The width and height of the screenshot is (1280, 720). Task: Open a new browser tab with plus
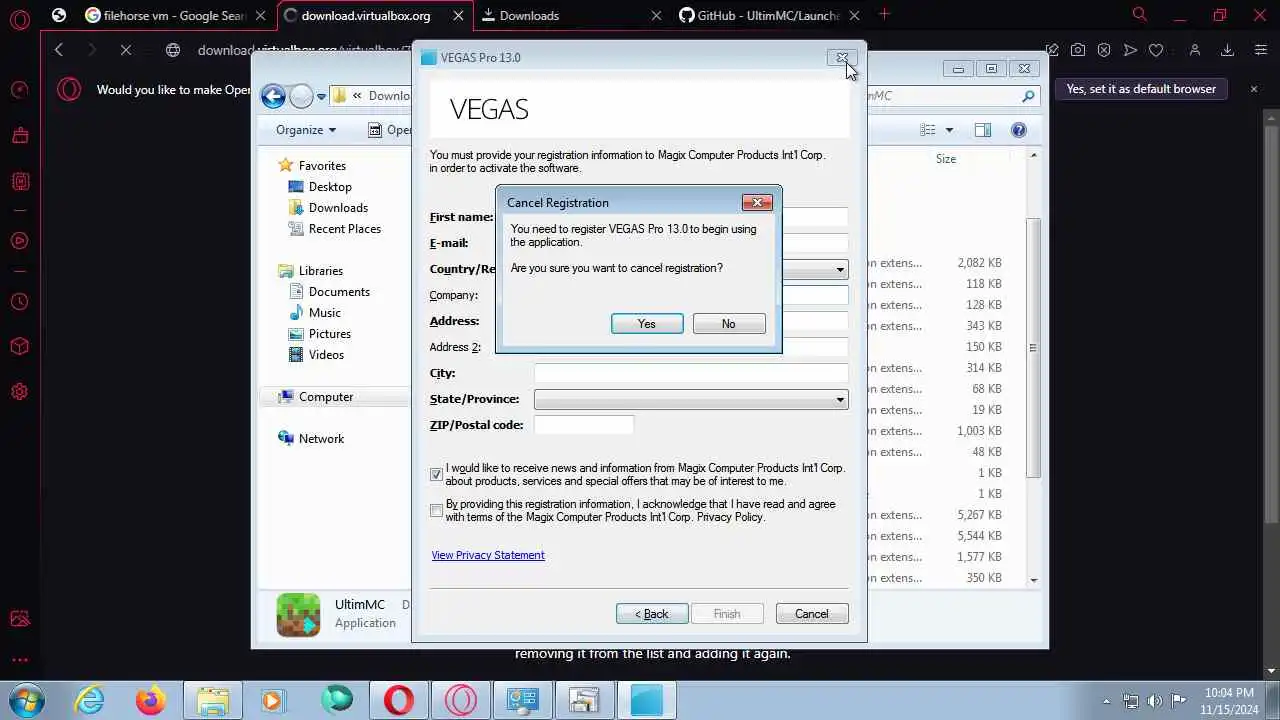(884, 14)
